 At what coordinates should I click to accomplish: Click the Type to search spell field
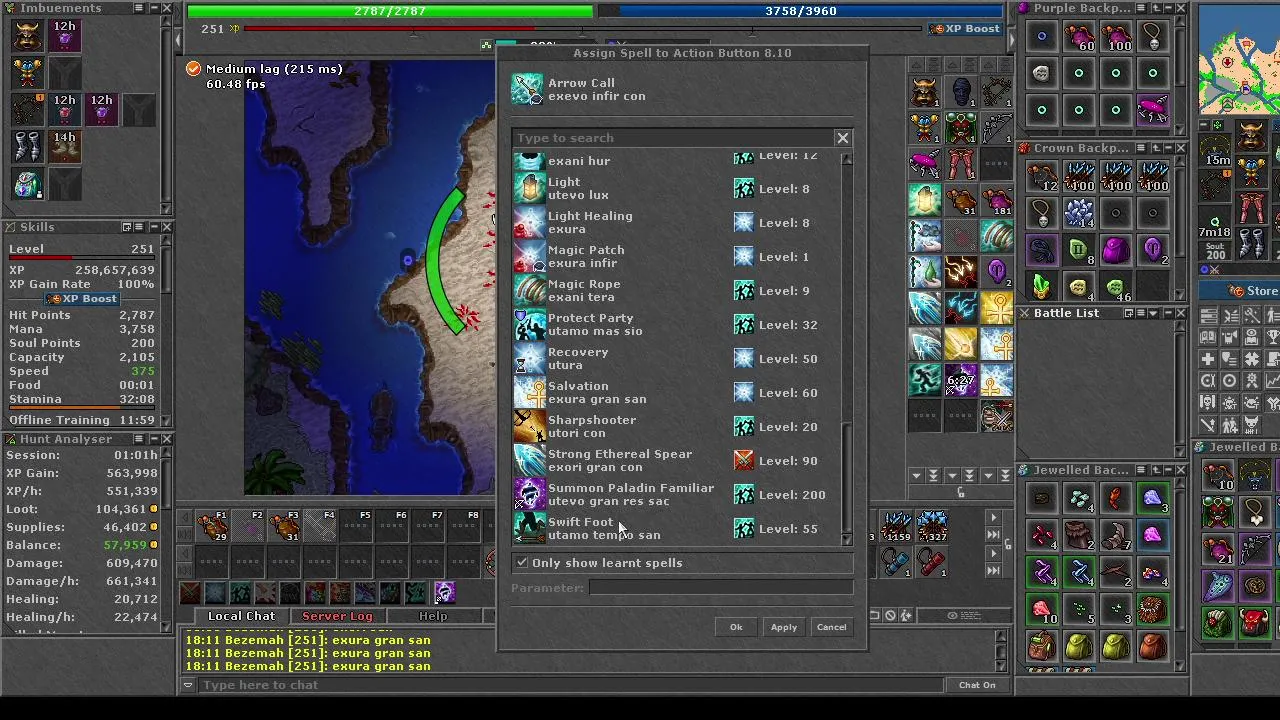click(x=673, y=138)
